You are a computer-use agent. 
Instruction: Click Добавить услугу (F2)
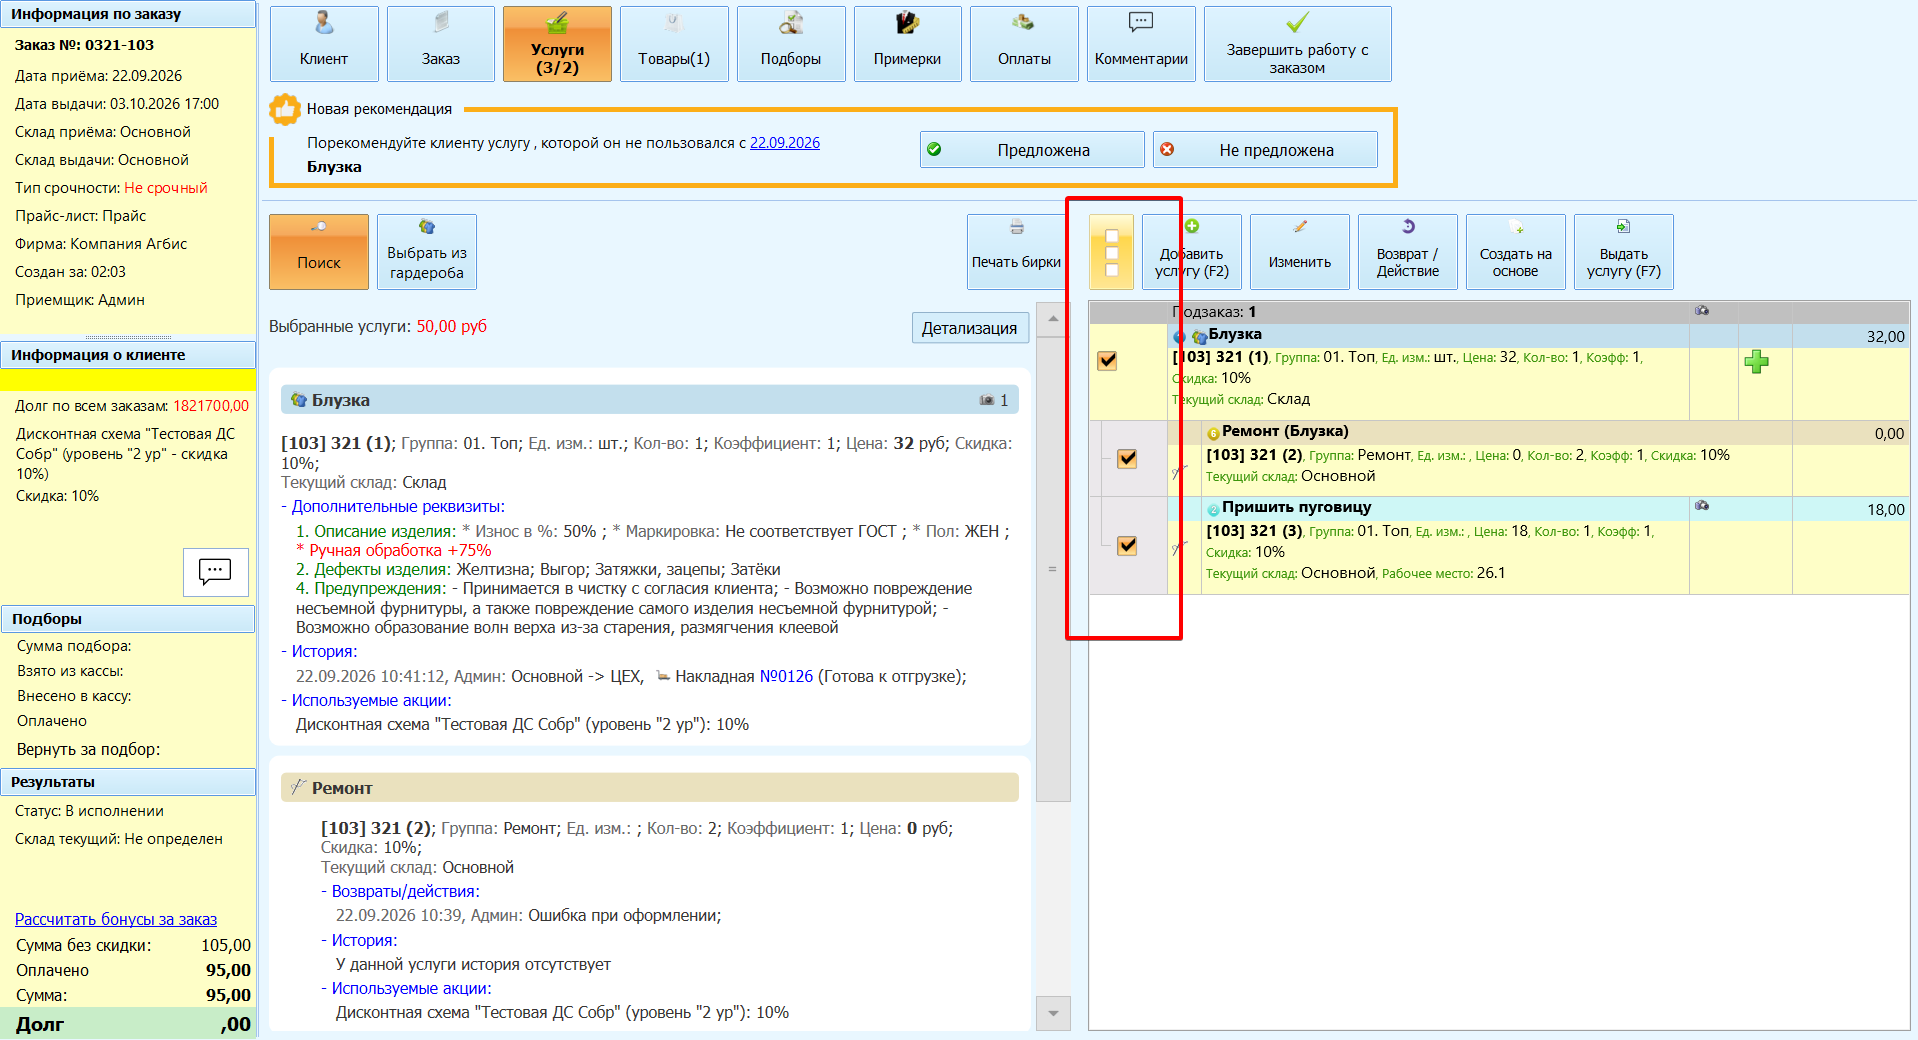tap(1192, 252)
